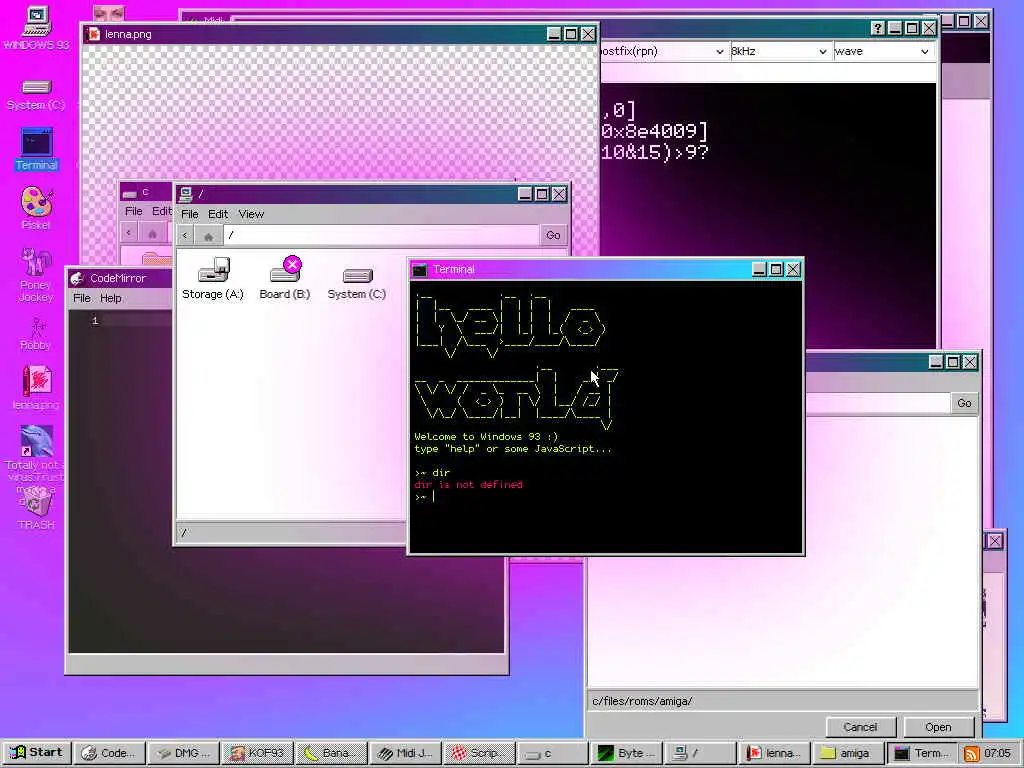
Task: Click the 'dir is not defined' error text
Action: pyautogui.click(x=468, y=485)
